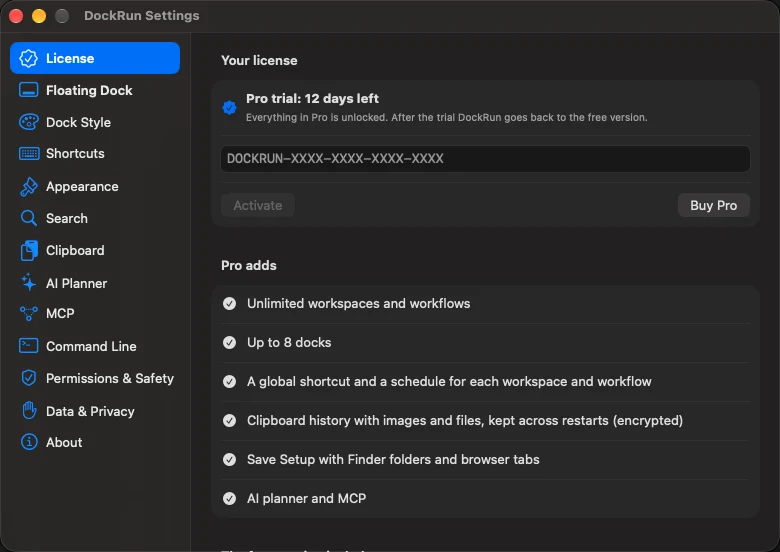Switch to the Dock Style pane
780x552 pixels.
[x=95, y=122]
